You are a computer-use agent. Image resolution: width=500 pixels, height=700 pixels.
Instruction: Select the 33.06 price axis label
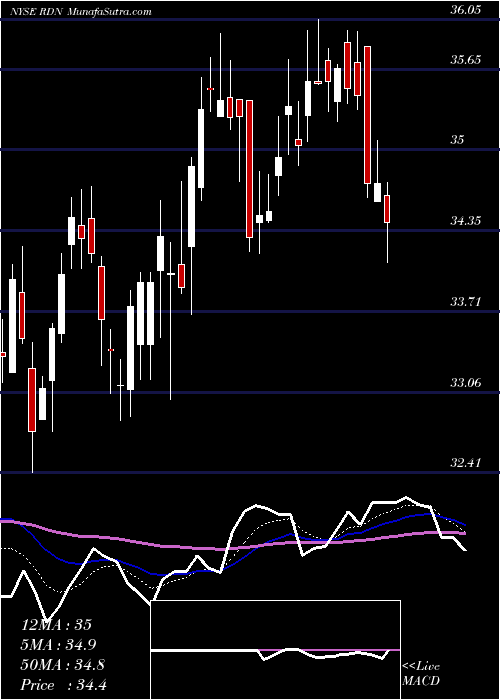465,383
